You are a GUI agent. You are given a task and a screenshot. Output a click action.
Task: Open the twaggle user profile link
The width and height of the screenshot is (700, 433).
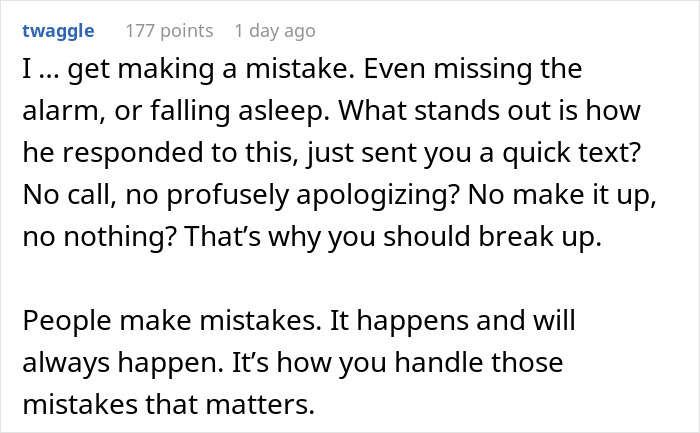click(x=61, y=31)
